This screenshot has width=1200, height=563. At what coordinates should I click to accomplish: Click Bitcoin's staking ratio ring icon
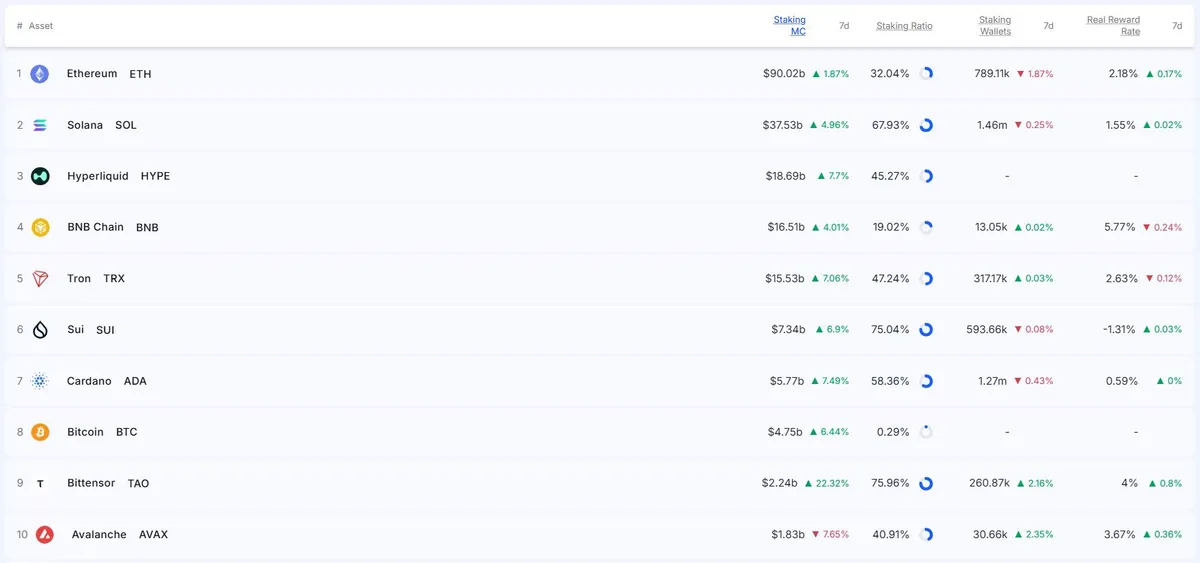(x=926, y=432)
